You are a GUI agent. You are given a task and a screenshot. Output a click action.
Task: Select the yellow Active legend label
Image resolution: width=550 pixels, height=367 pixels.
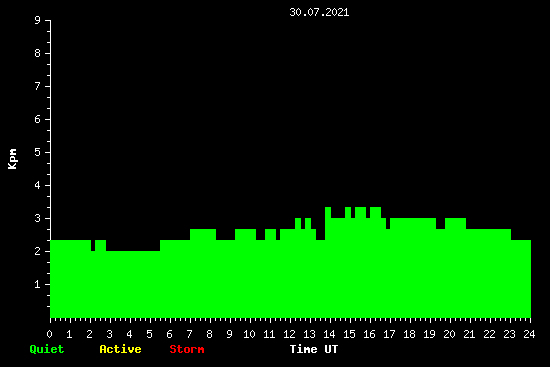pos(120,349)
